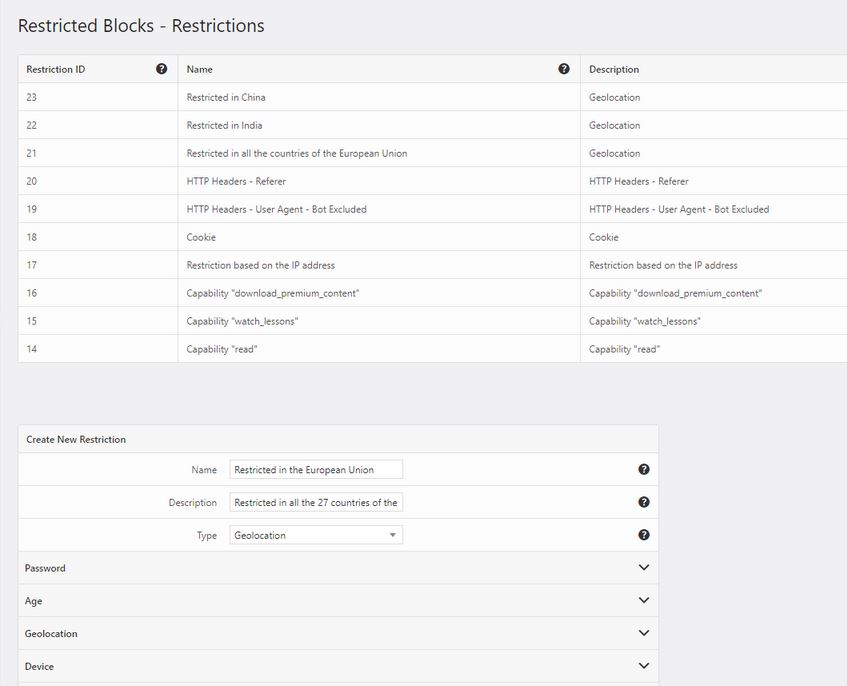Click help icon beside the Type dropdown
This screenshot has width=847, height=686.
coord(644,535)
